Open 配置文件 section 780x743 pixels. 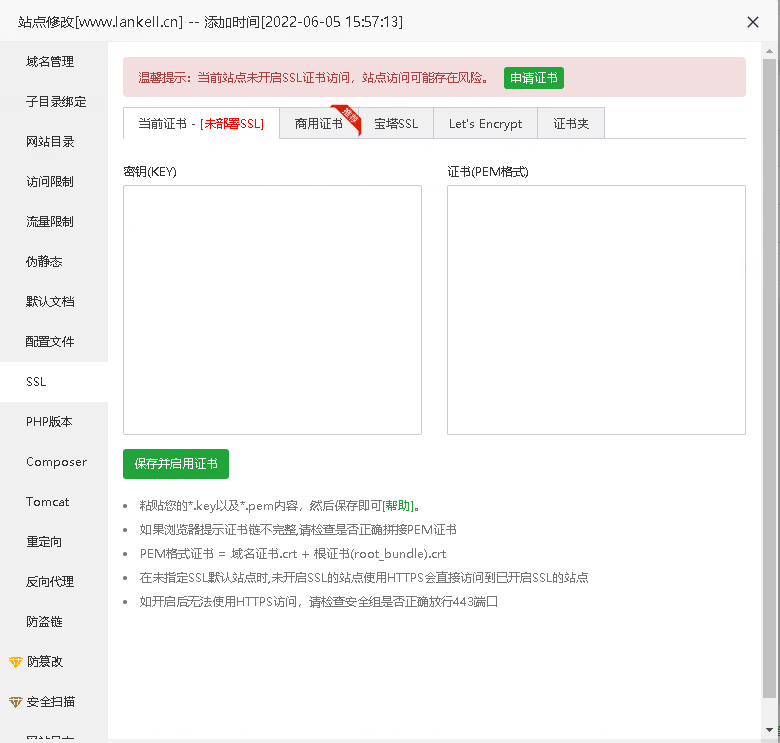[x=50, y=342]
